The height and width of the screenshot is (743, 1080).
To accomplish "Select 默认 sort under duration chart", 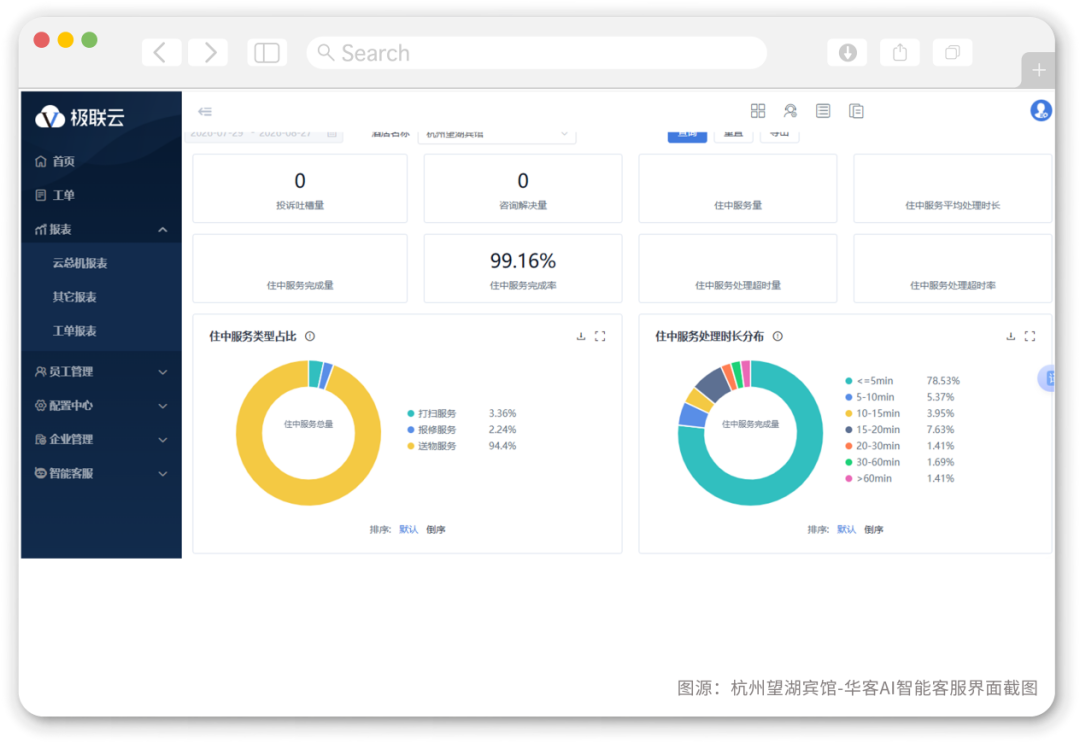I will tap(846, 530).
